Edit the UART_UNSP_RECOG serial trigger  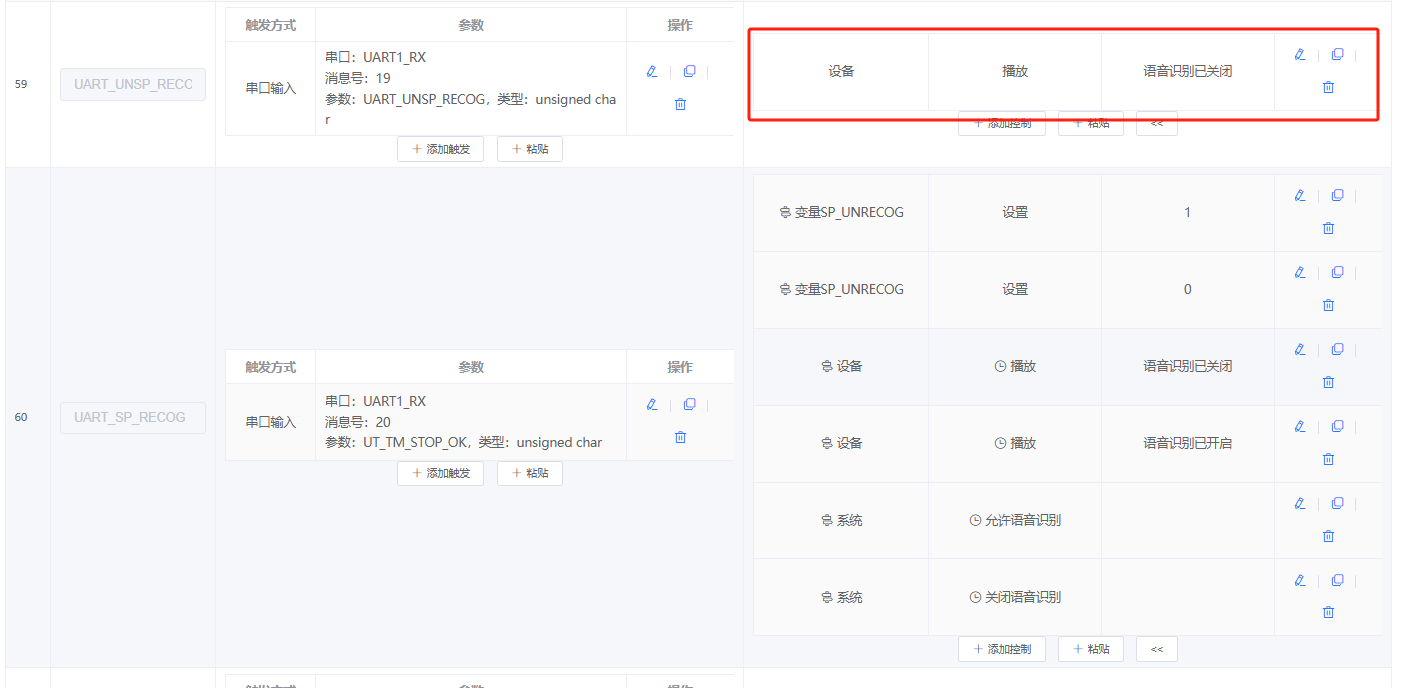[x=651, y=72]
